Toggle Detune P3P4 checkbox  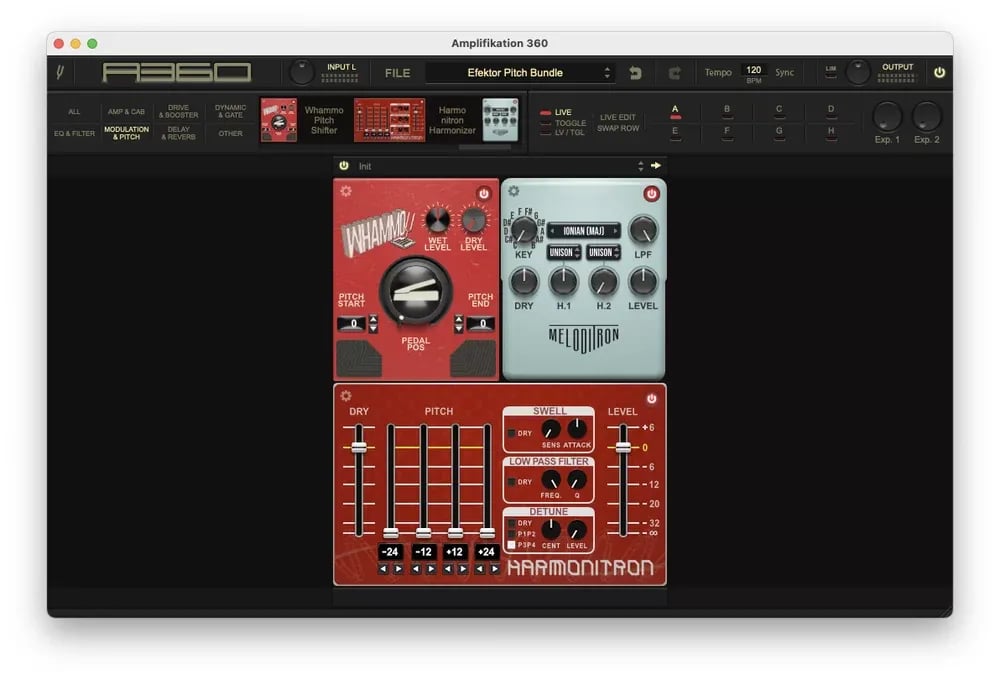coord(511,545)
